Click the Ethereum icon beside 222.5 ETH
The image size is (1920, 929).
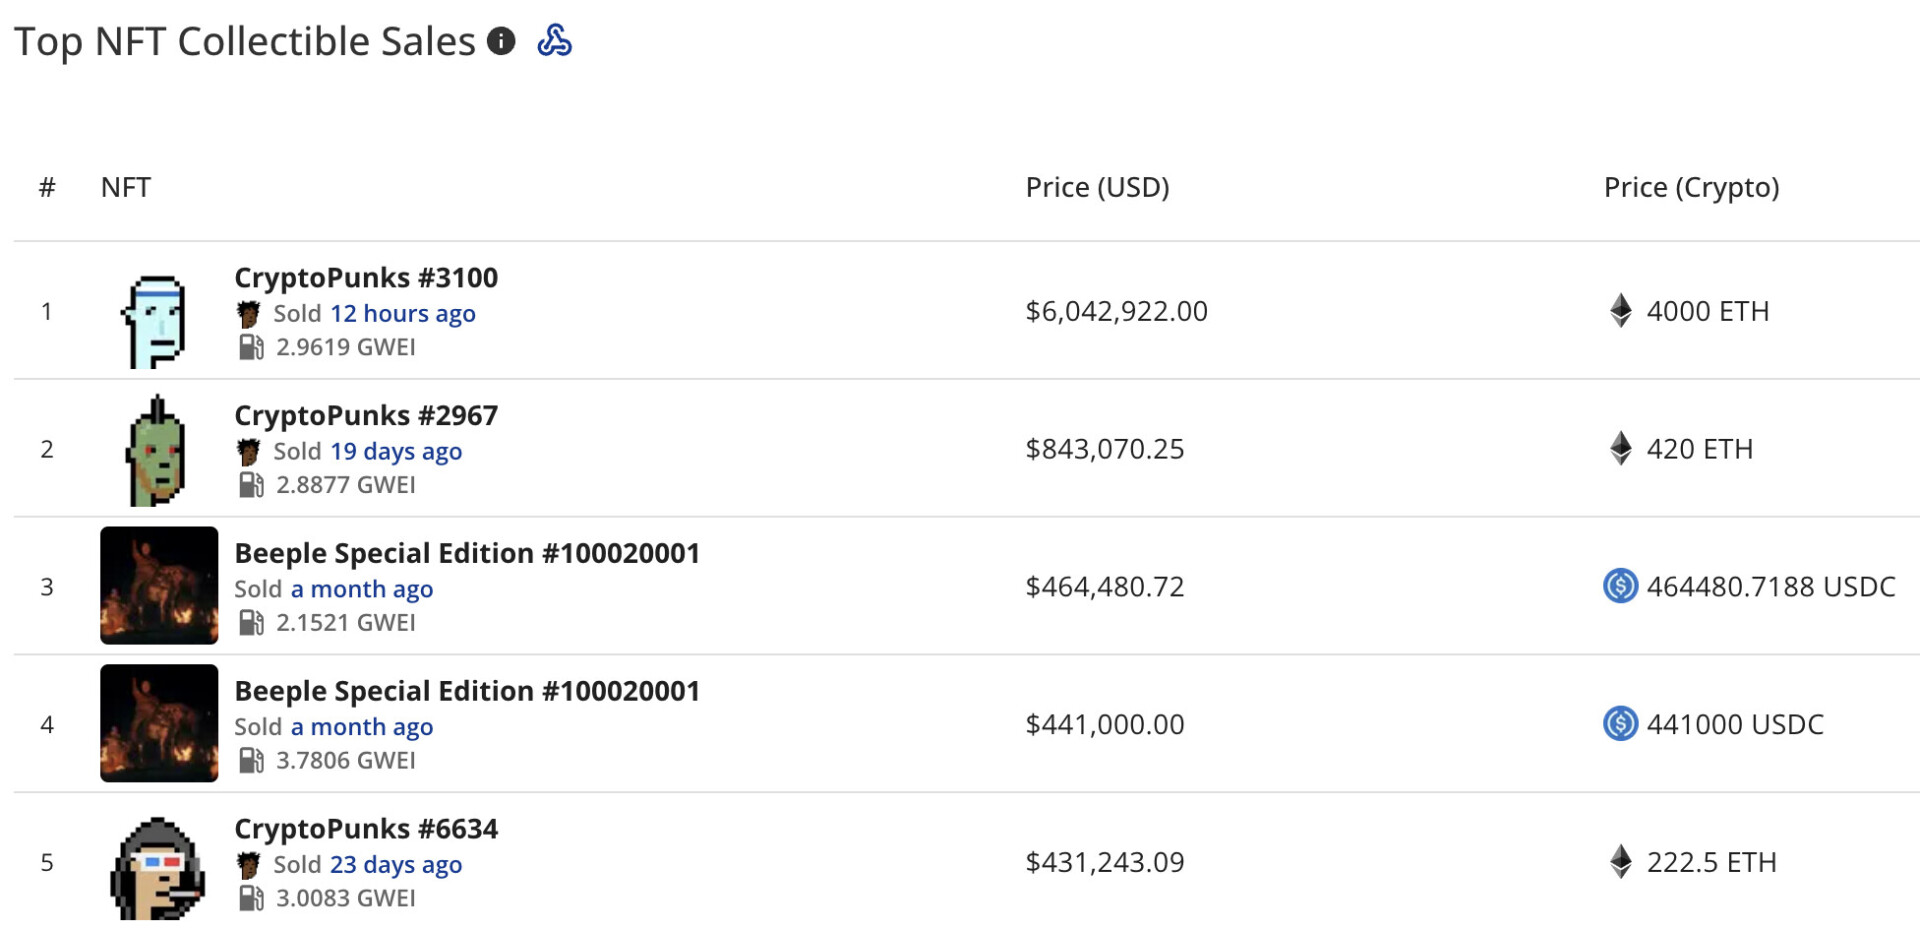tap(1621, 862)
